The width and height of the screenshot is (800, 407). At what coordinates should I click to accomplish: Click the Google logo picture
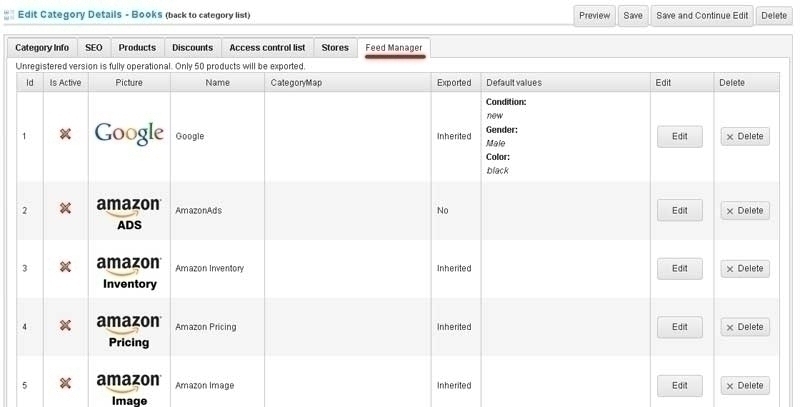[129, 134]
